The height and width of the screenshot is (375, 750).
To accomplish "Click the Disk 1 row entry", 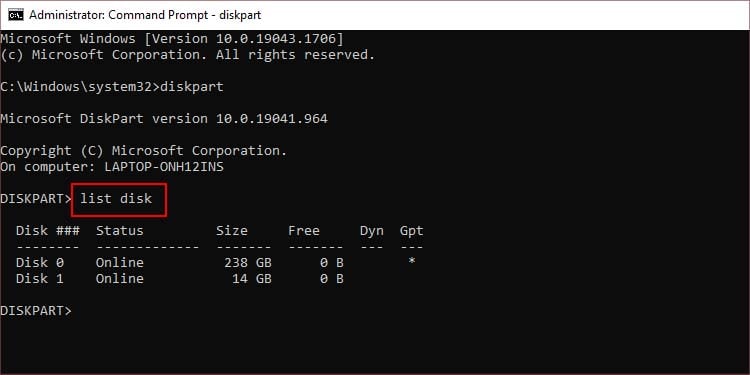I will point(179,278).
